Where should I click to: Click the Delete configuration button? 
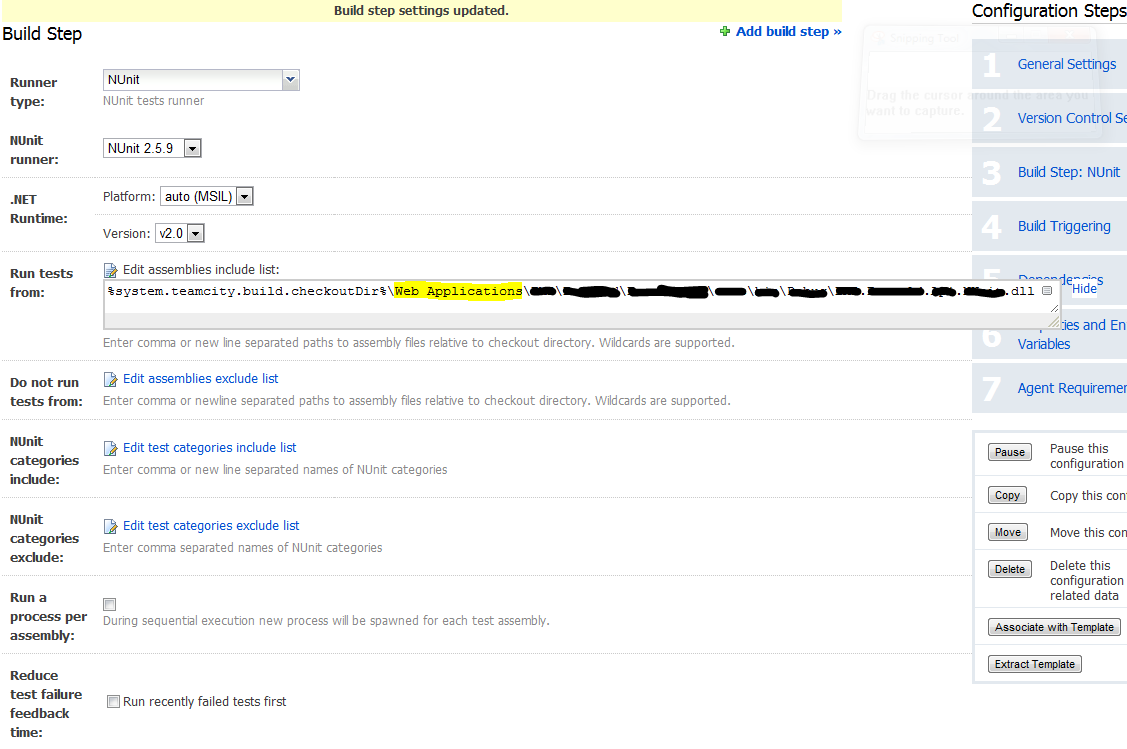point(1010,569)
